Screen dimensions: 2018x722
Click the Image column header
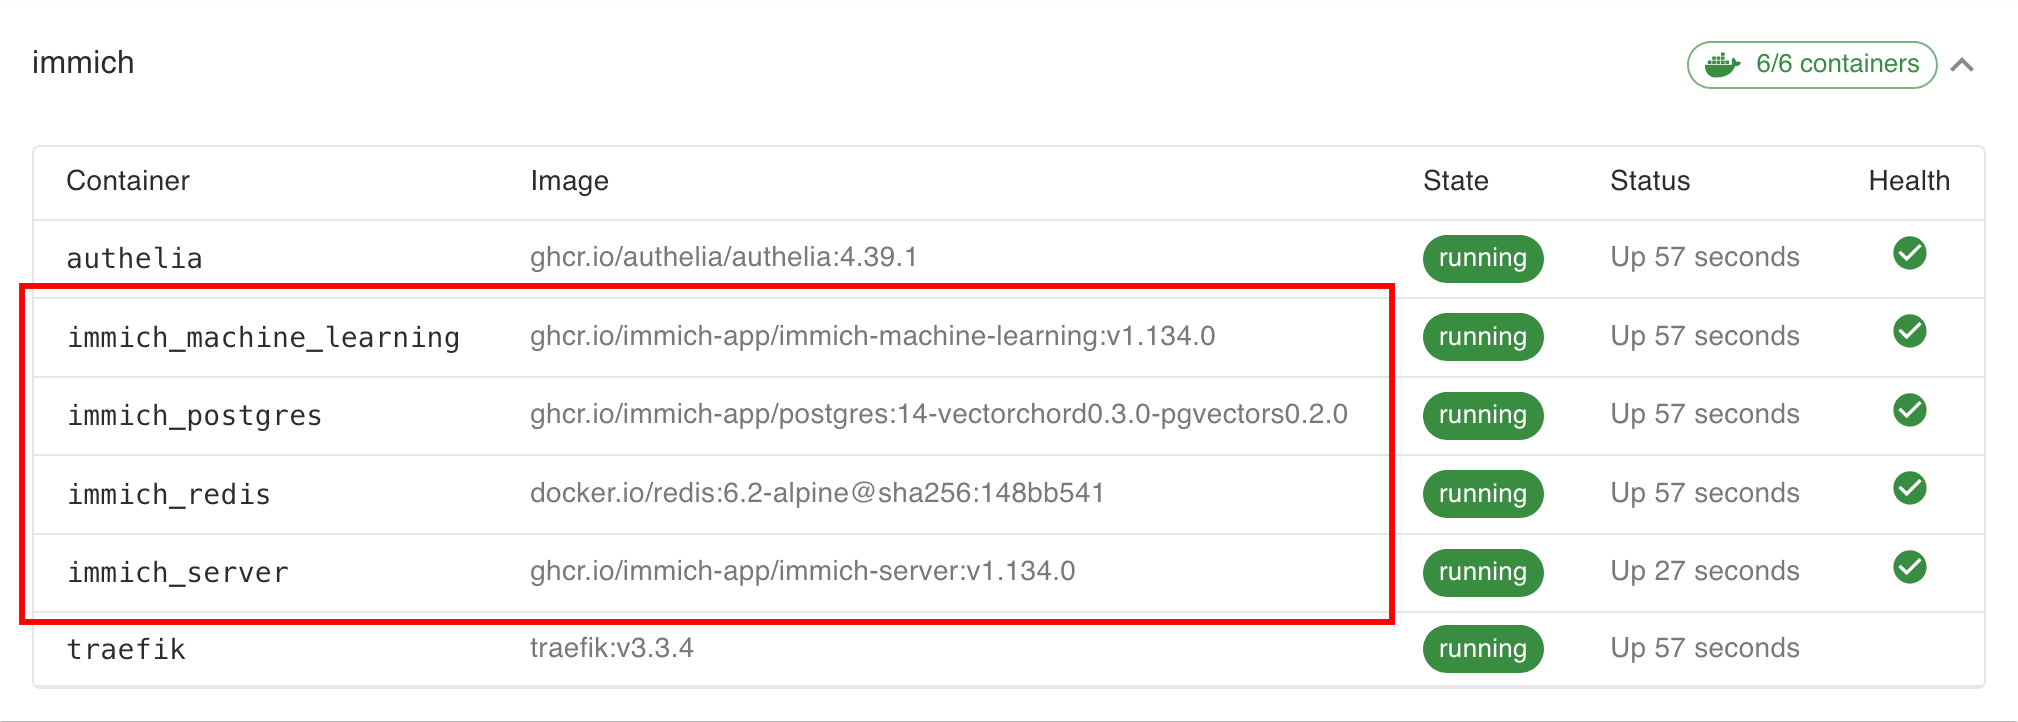pos(569,181)
